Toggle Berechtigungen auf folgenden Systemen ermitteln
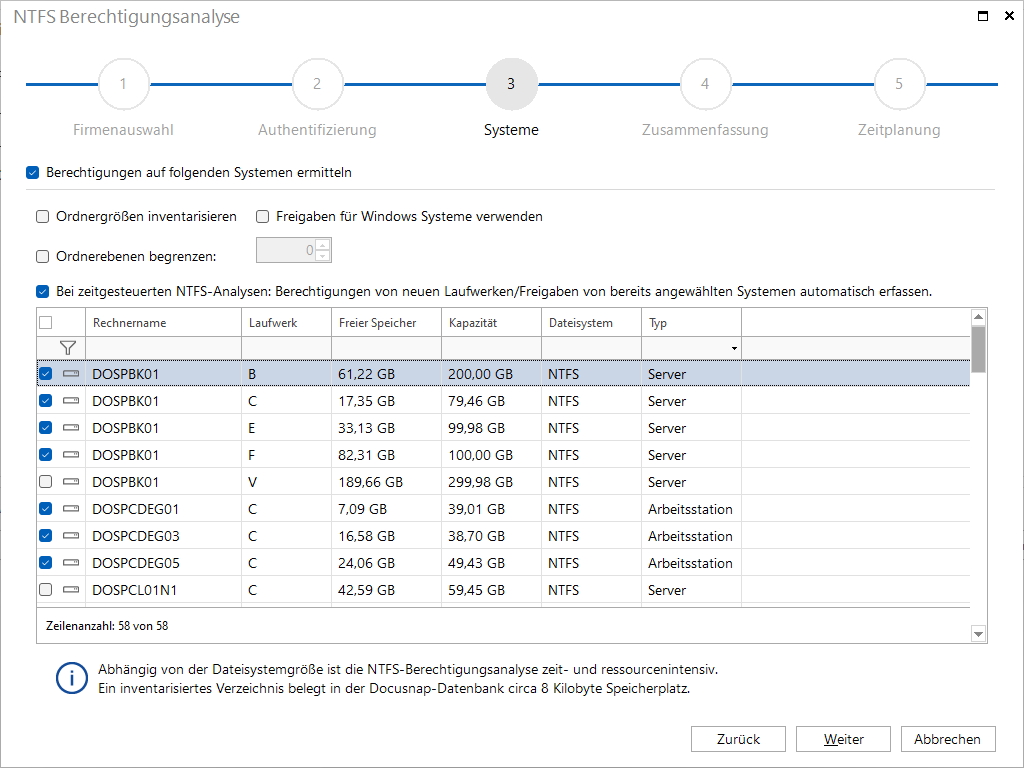The width and height of the screenshot is (1024, 768). (x=33, y=173)
